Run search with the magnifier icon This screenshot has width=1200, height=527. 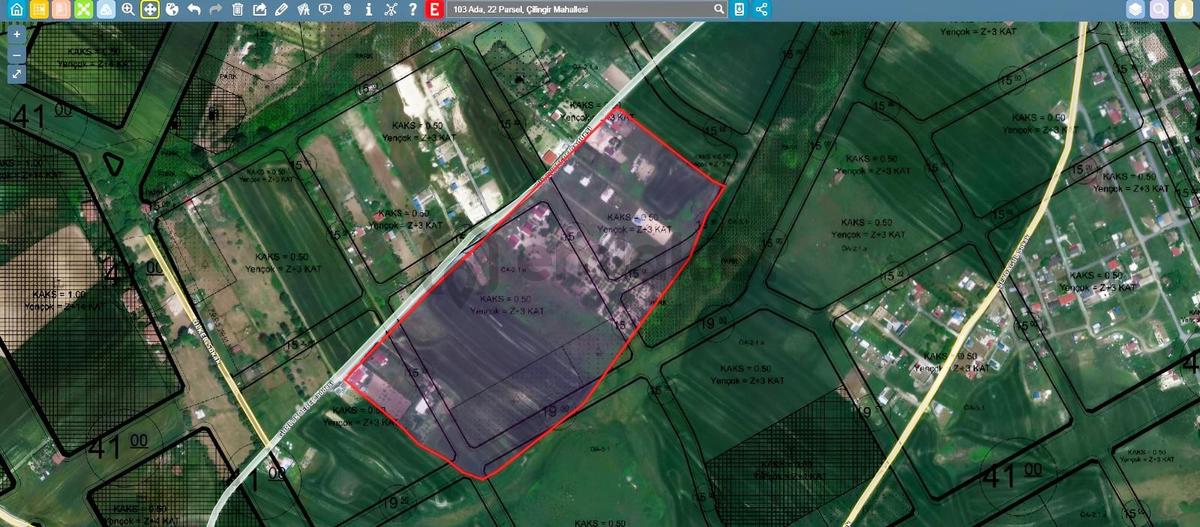719,9
